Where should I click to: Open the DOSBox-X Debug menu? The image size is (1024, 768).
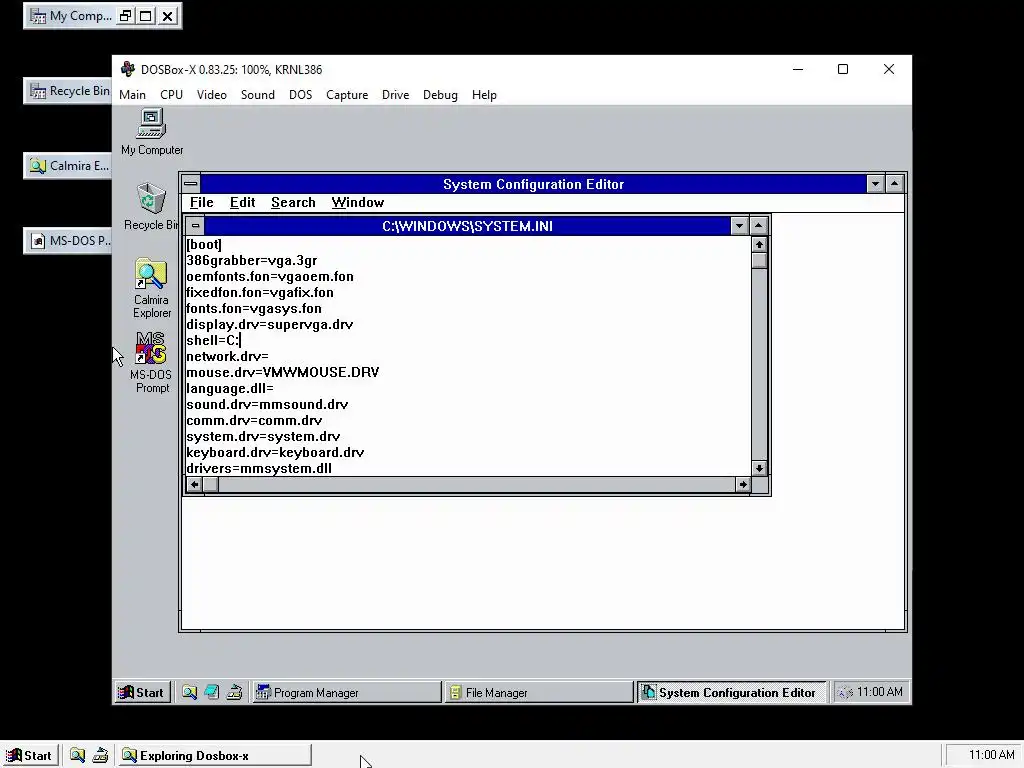coord(440,95)
